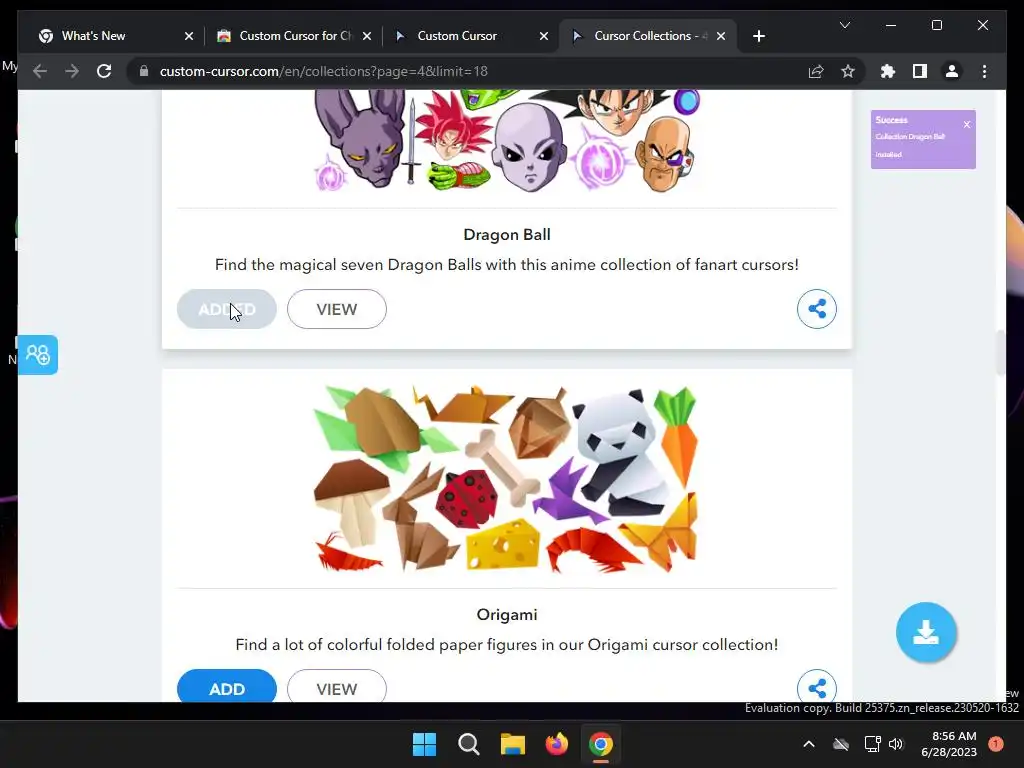Open the Chrome profile menu
The image size is (1024, 768).
pyautogui.click(x=952, y=71)
